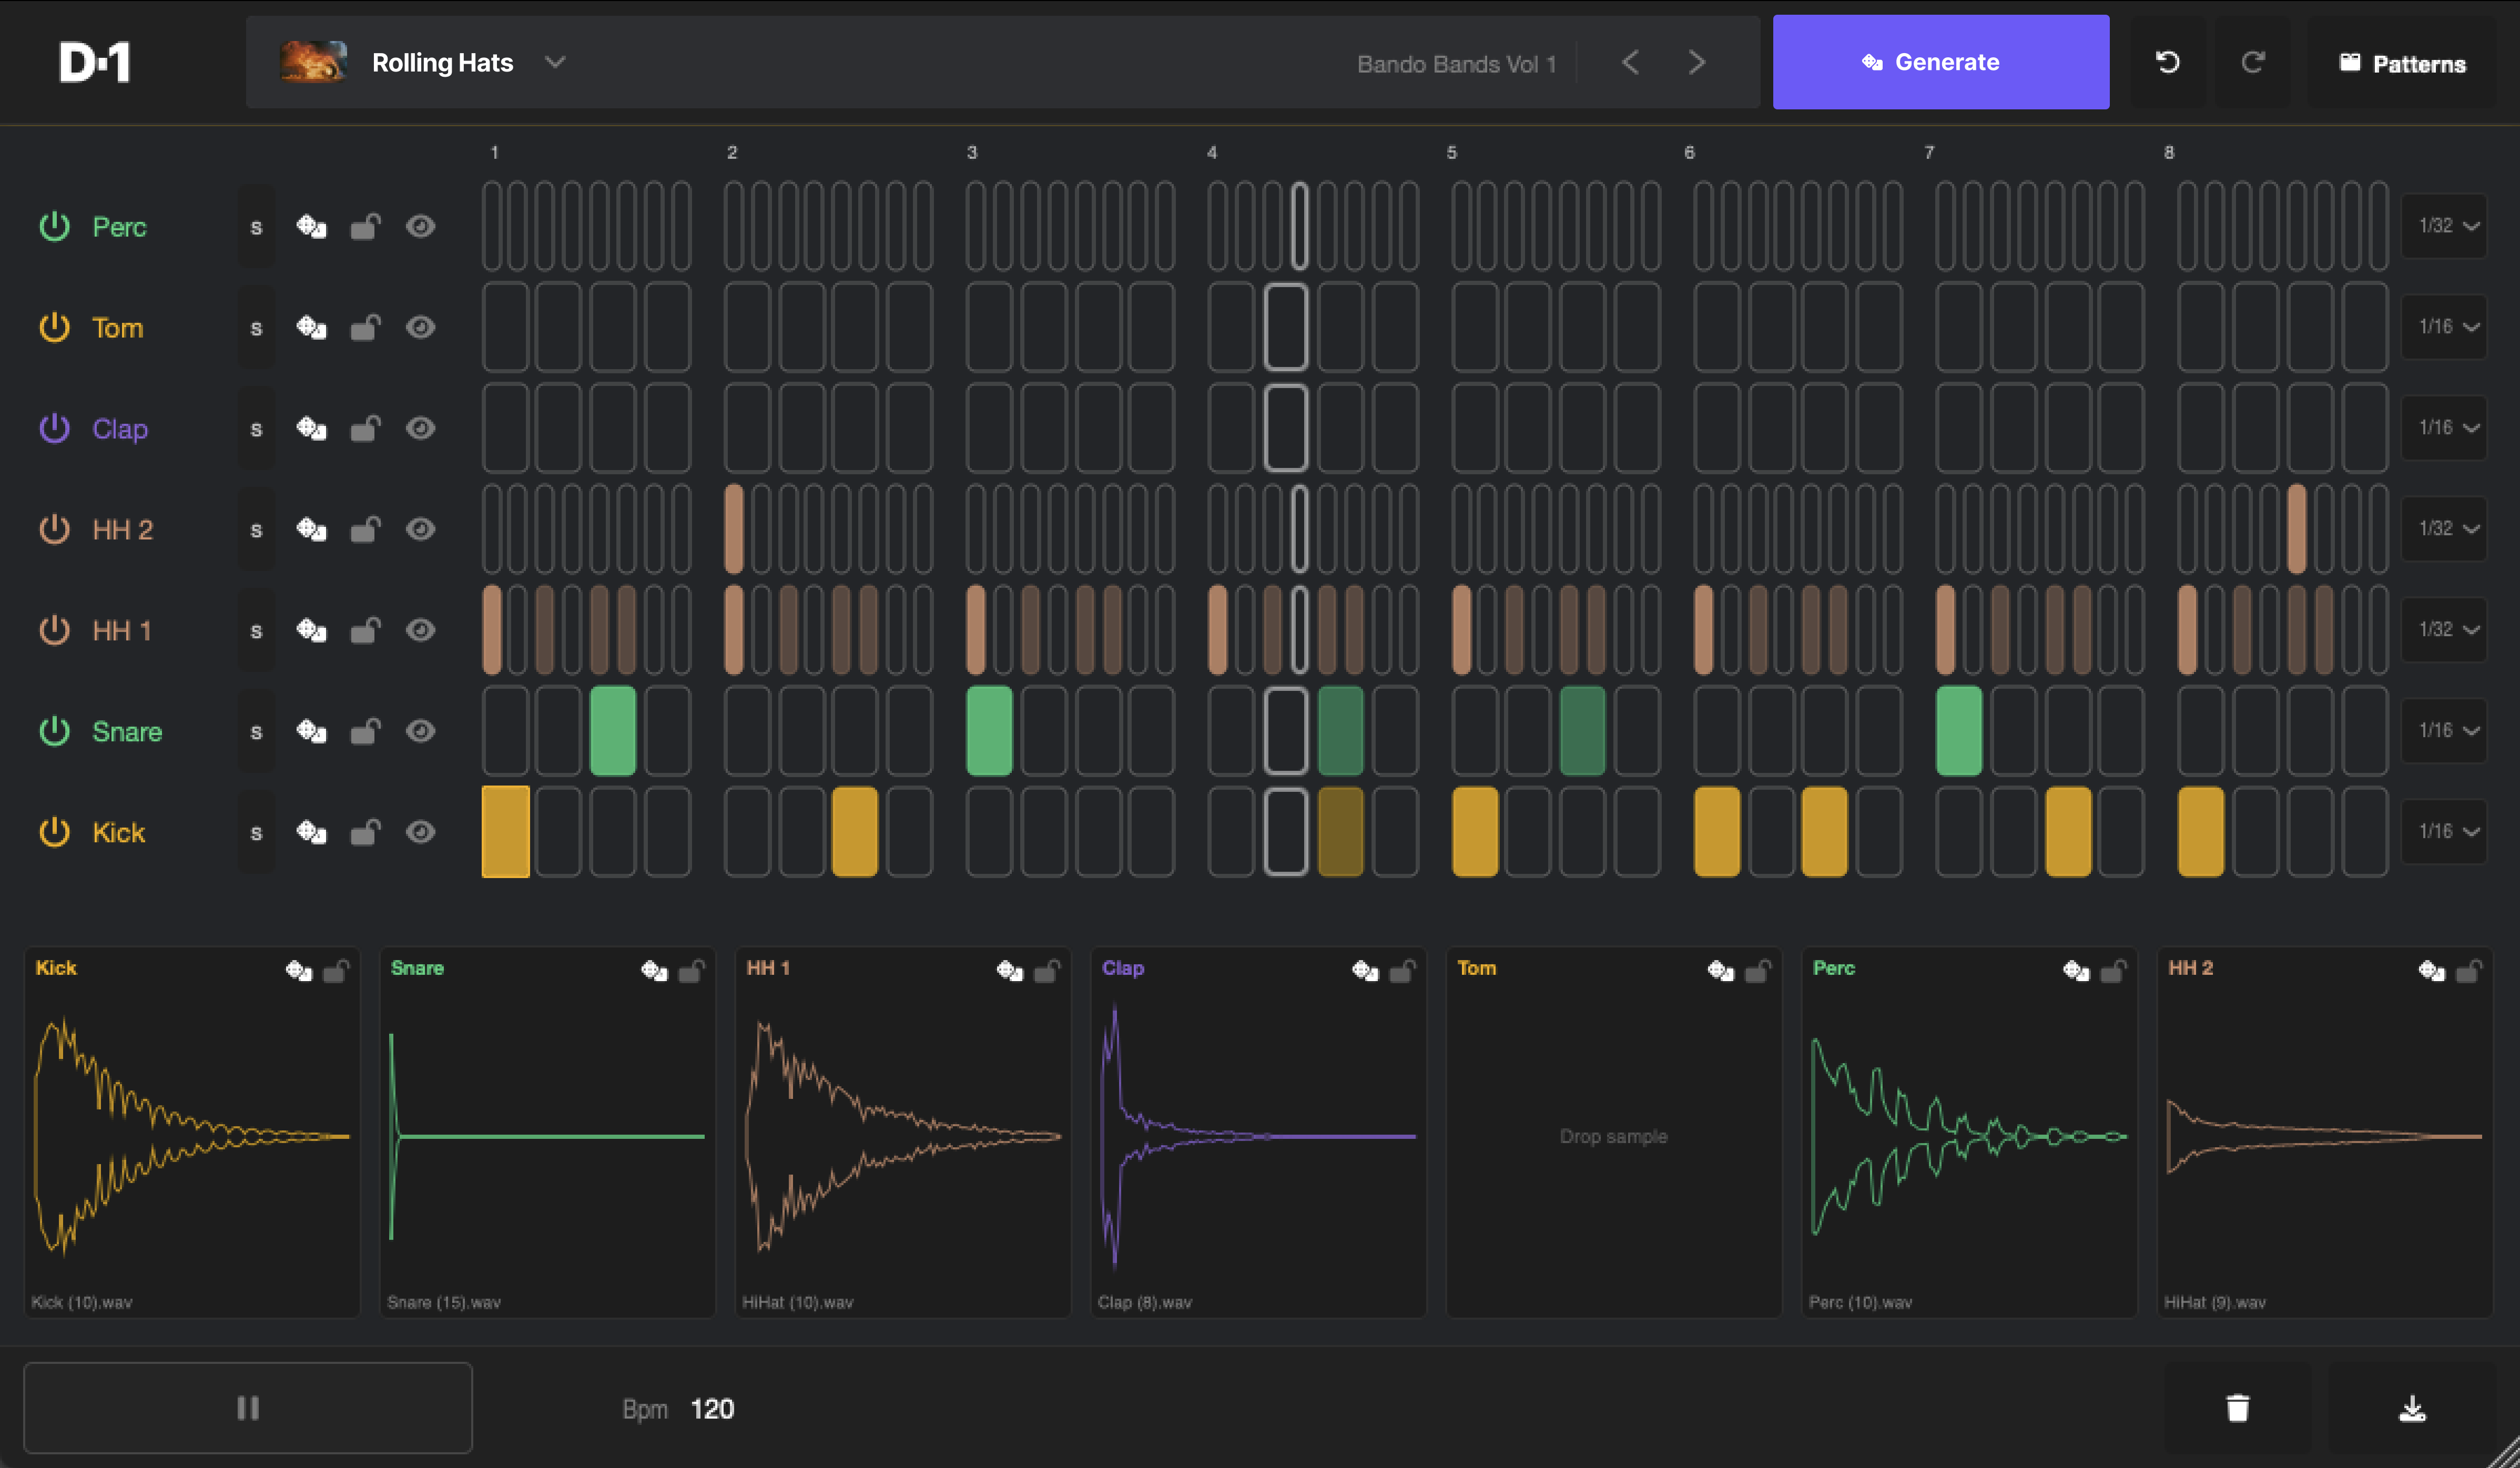
Task: Delete pattern with the trash icon
Action: click(x=2237, y=1408)
